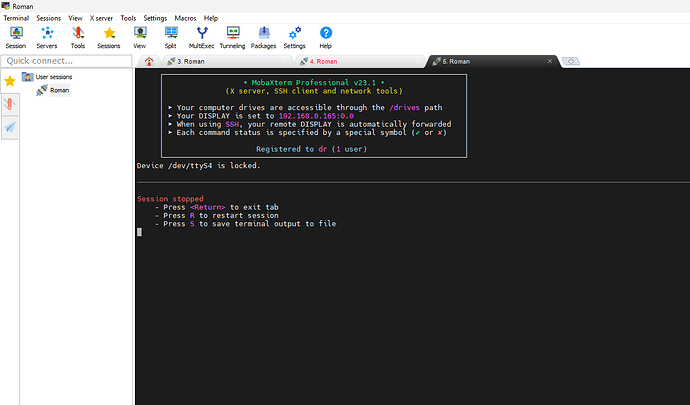
Task: Open the View toolbar icon
Action: coord(140,37)
